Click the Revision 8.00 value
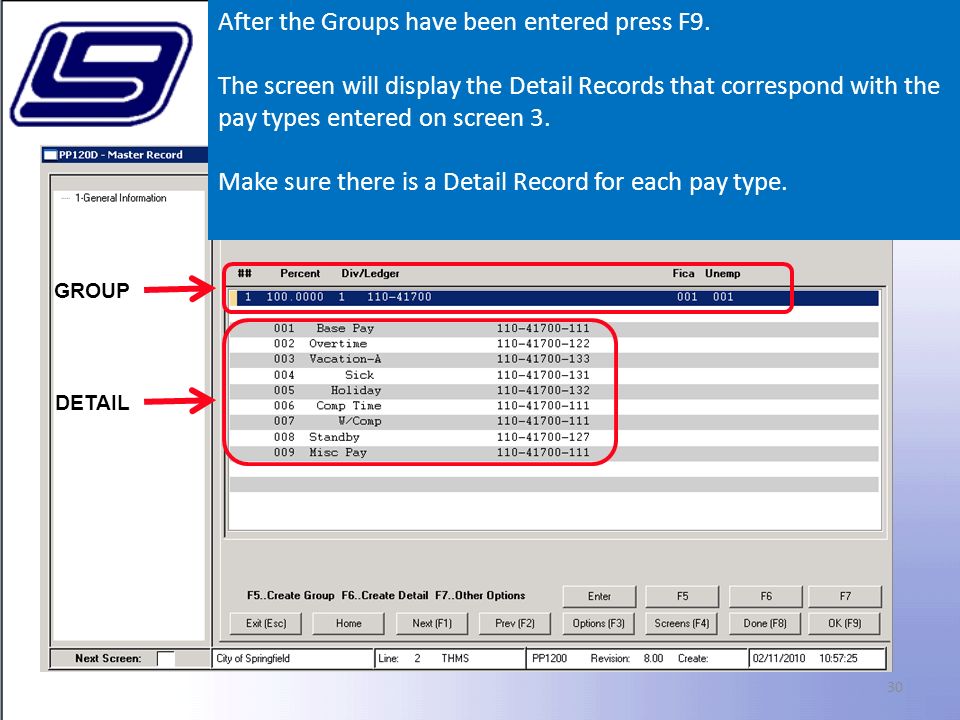This screenshot has height=720, width=960. click(x=653, y=659)
